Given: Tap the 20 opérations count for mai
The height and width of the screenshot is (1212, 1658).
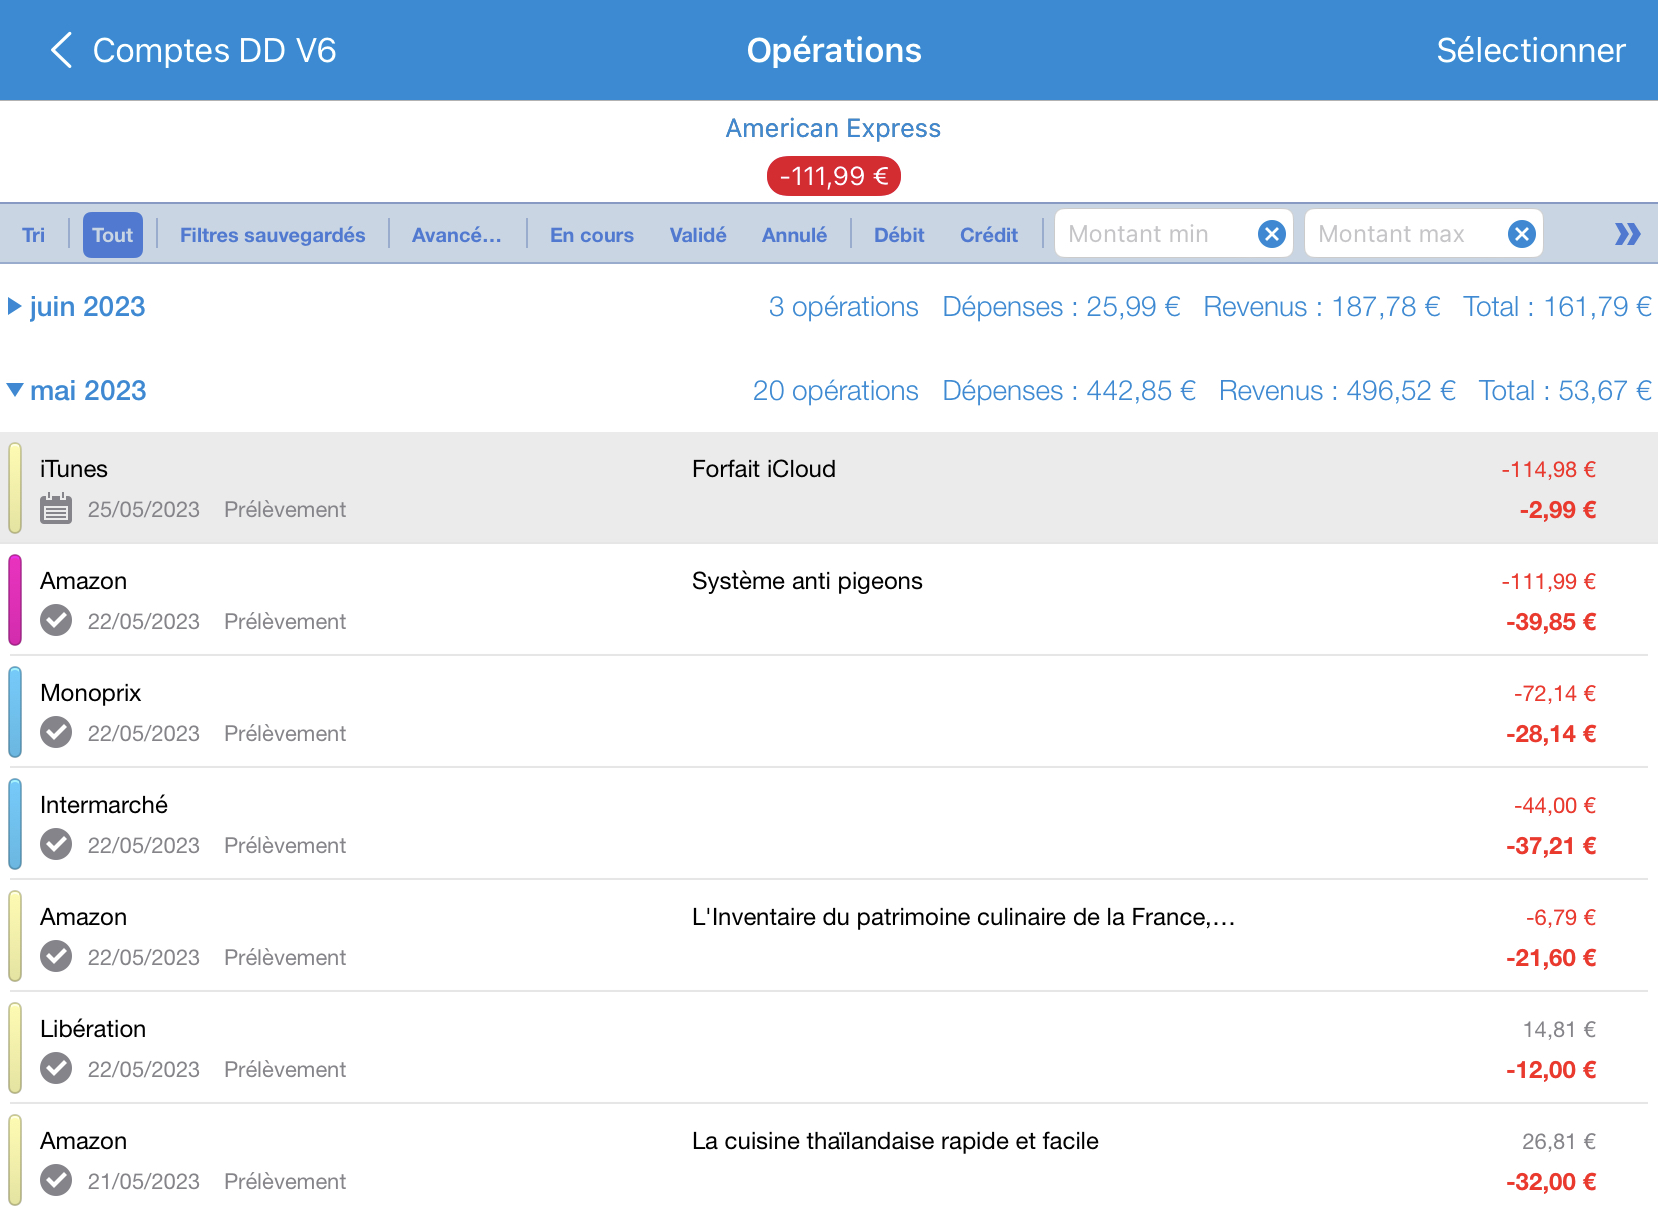Looking at the screenshot, I should 835,391.
